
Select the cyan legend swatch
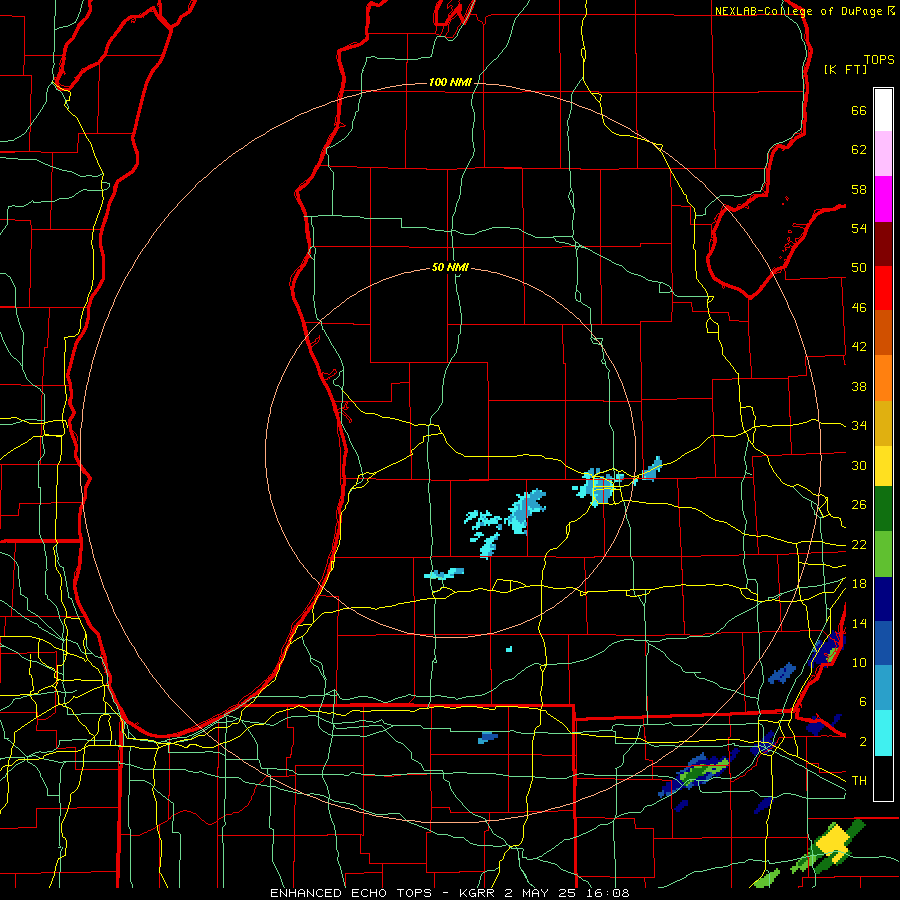[x=883, y=733]
